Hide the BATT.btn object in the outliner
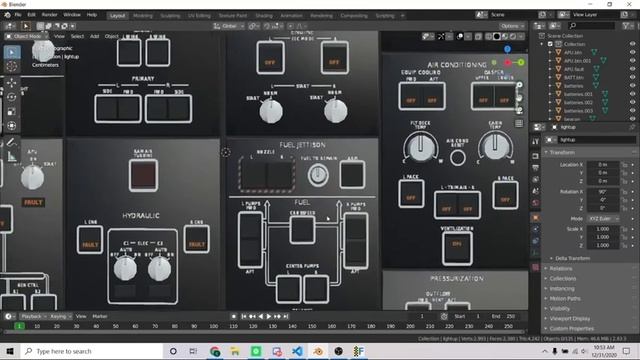The height and width of the screenshot is (360, 640). [x=632, y=77]
